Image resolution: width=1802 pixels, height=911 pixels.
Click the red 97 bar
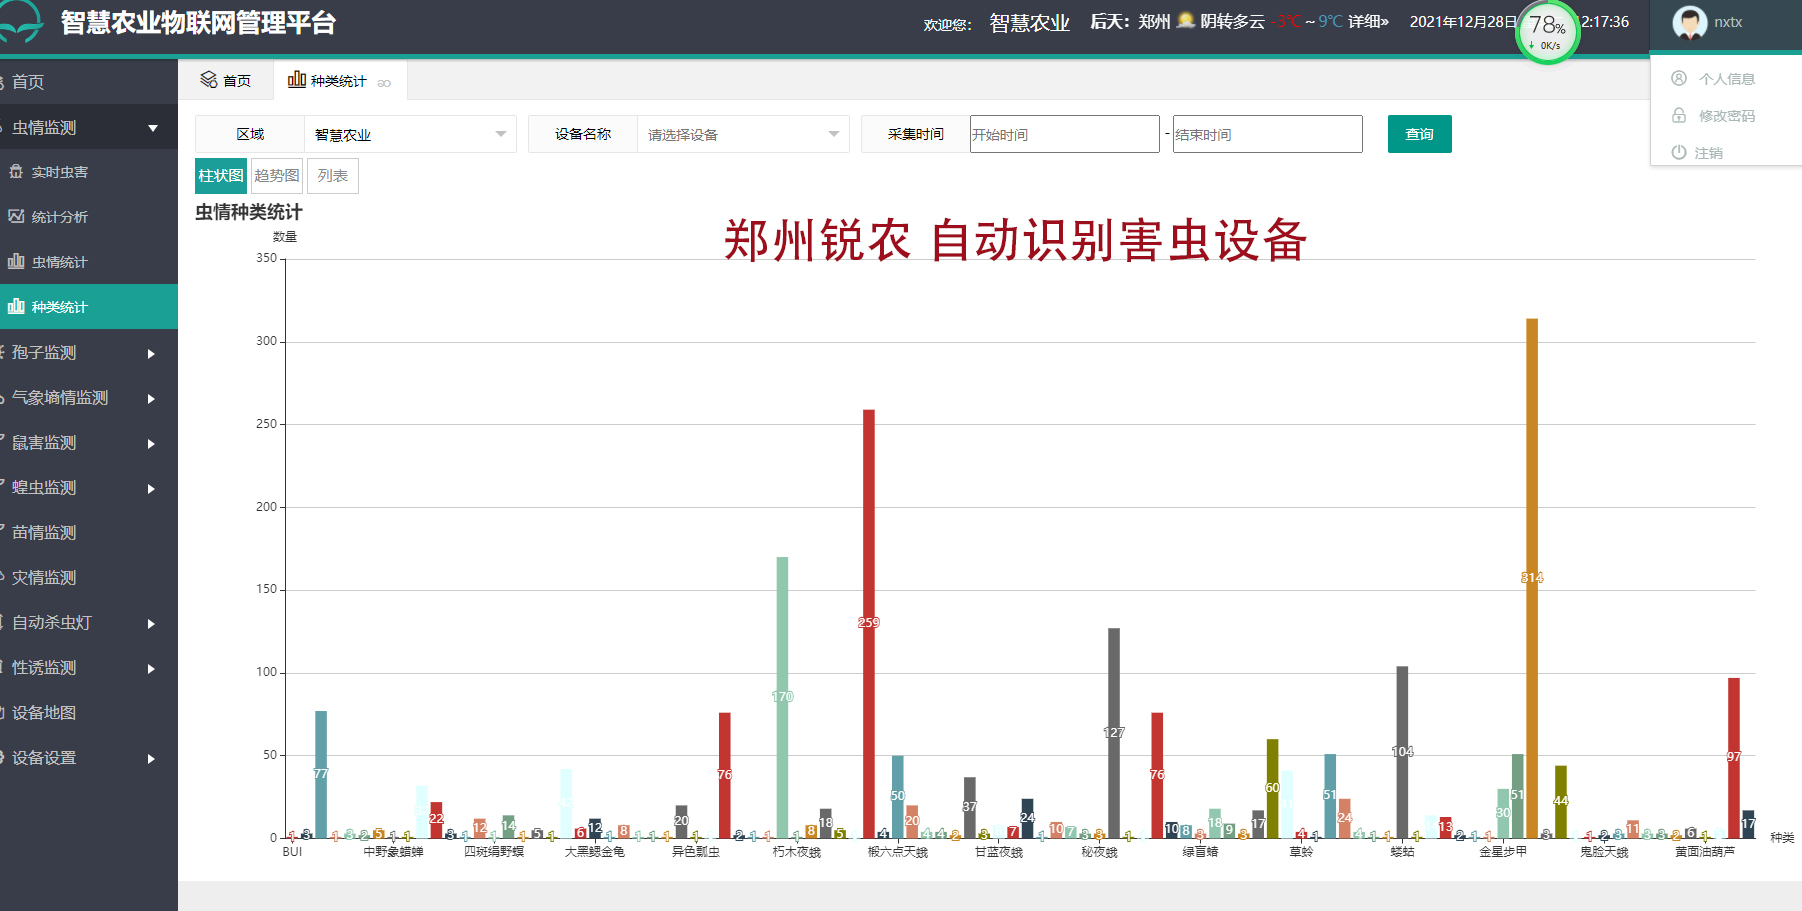click(x=1734, y=758)
